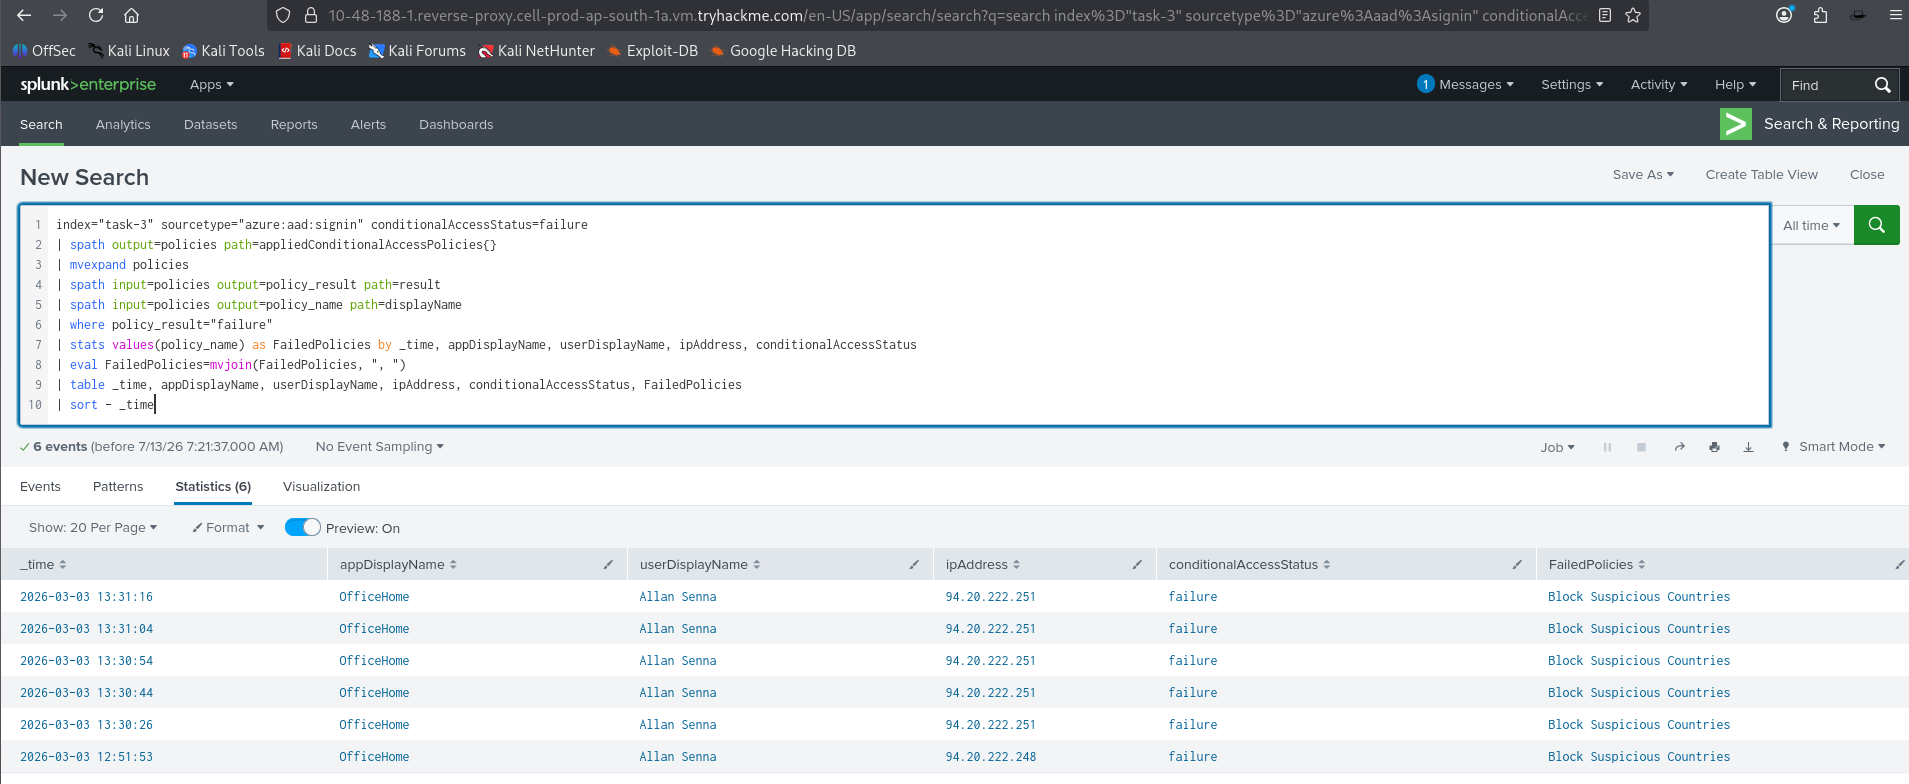
Task: Click the browser reload icon
Action: tap(96, 15)
